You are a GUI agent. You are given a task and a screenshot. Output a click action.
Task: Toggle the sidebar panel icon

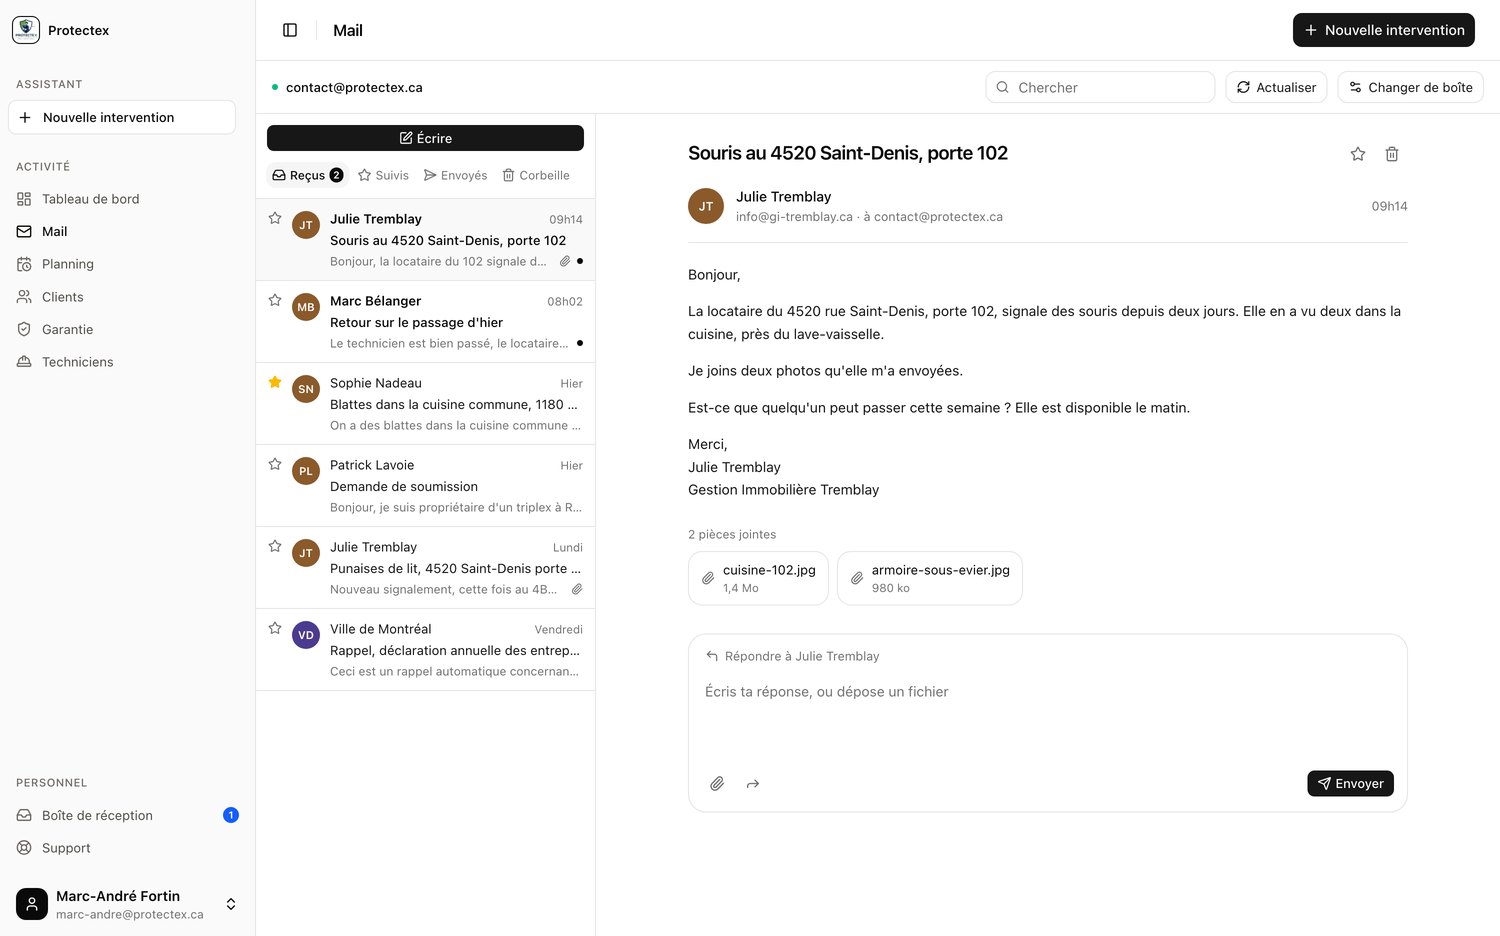(x=290, y=30)
